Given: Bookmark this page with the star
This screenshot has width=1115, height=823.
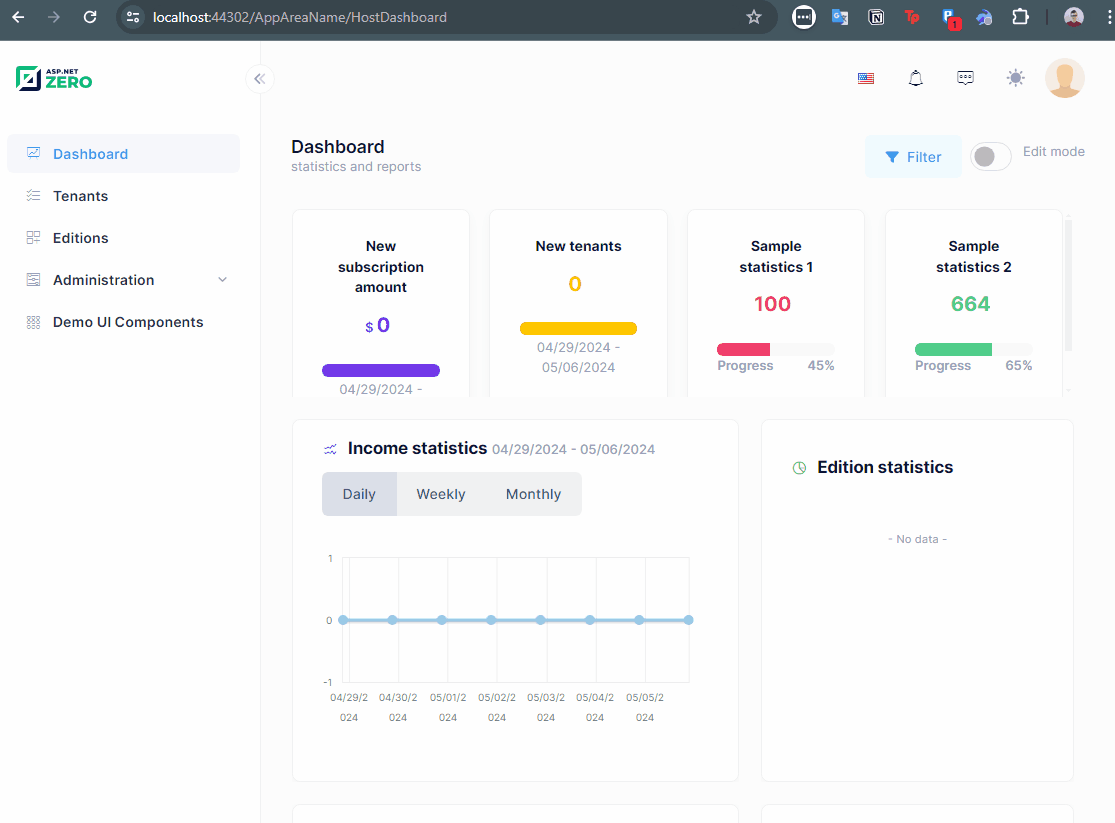Looking at the screenshot, I should 754,17.
